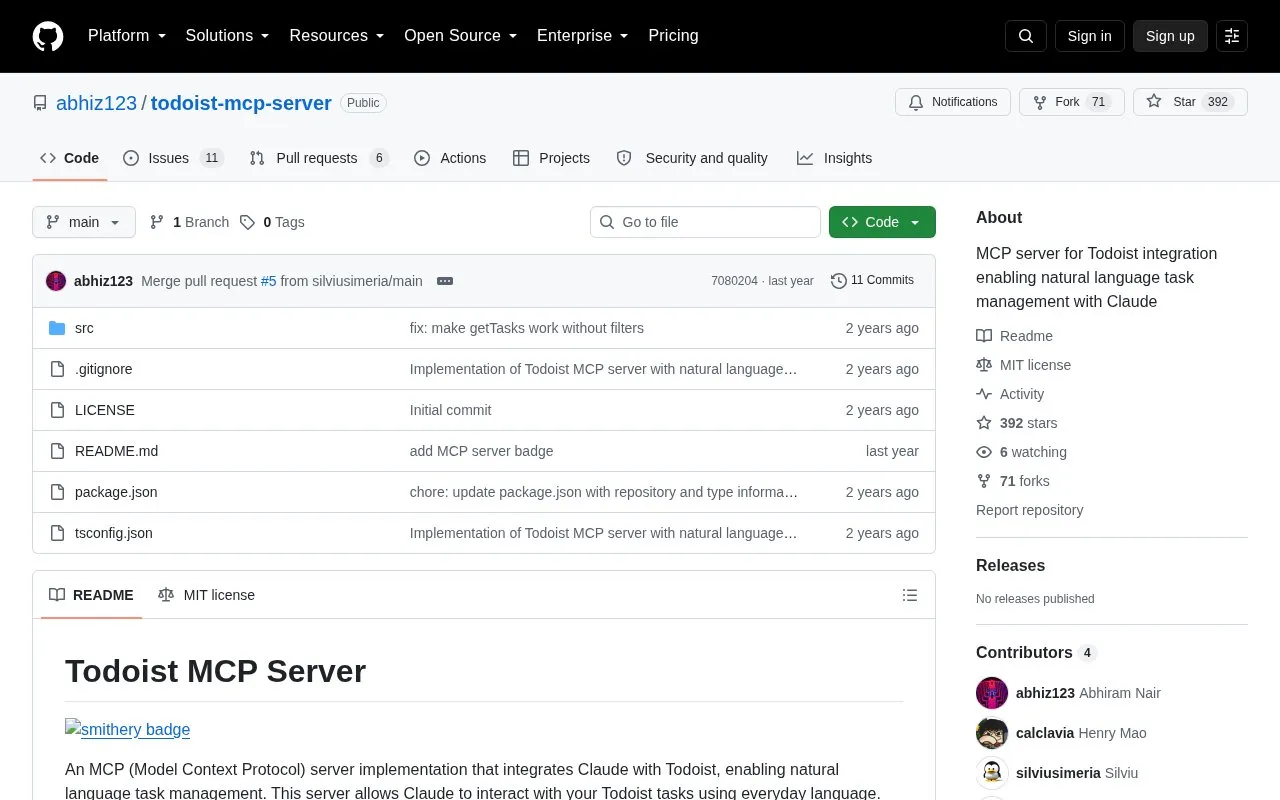1280x800 pixels.
Task: Open the Notifications bell button
Action: (x=953, y=102)
